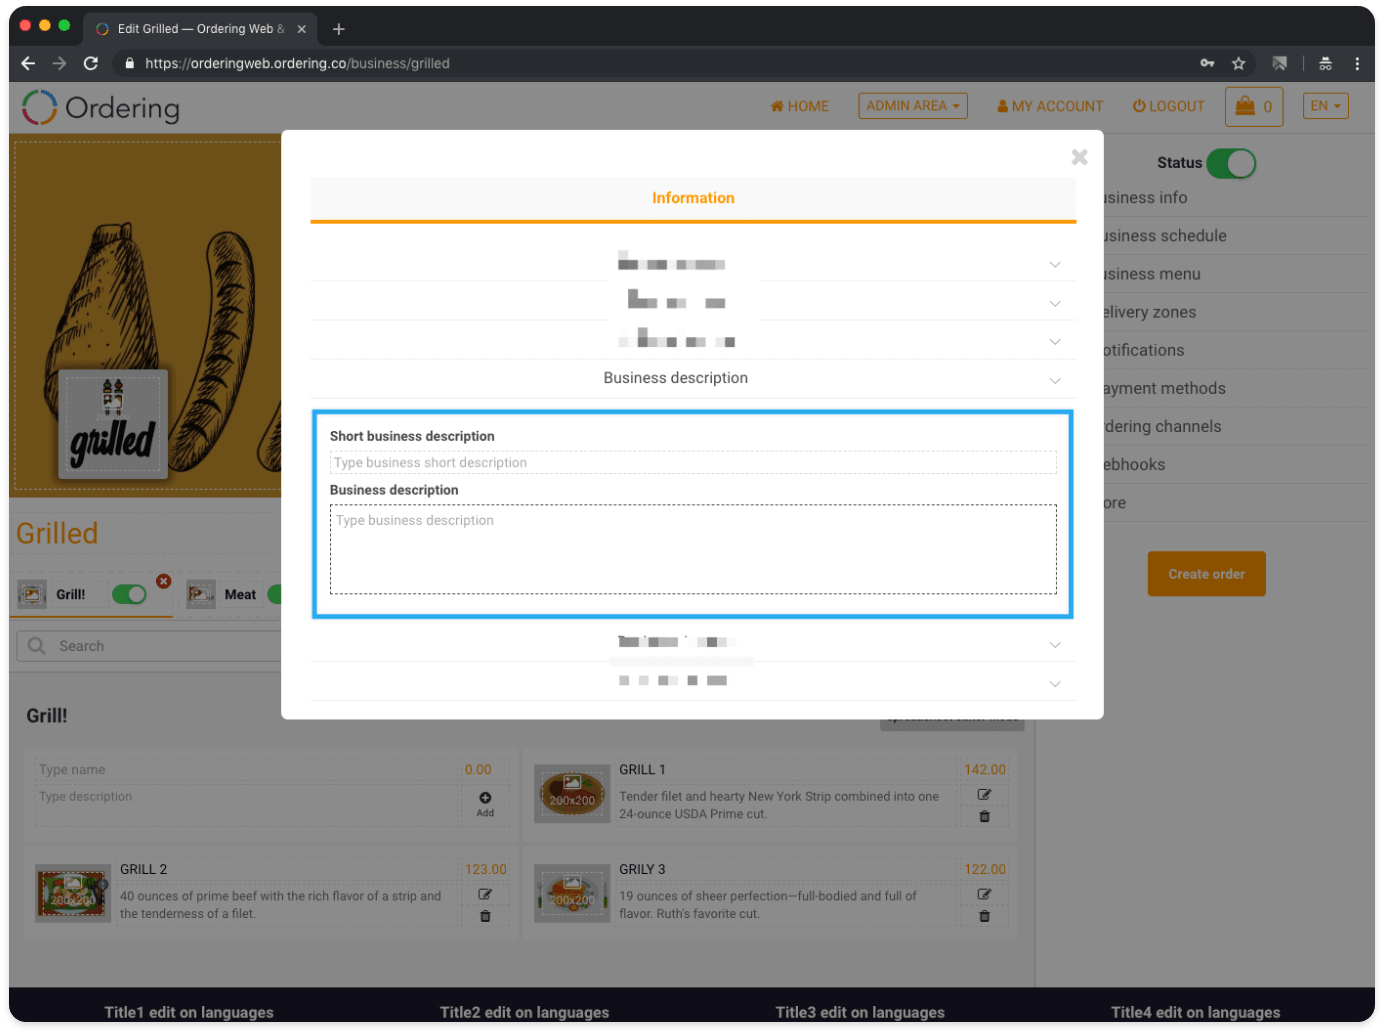
Task: Reload the current page
Action: [91, 63]
